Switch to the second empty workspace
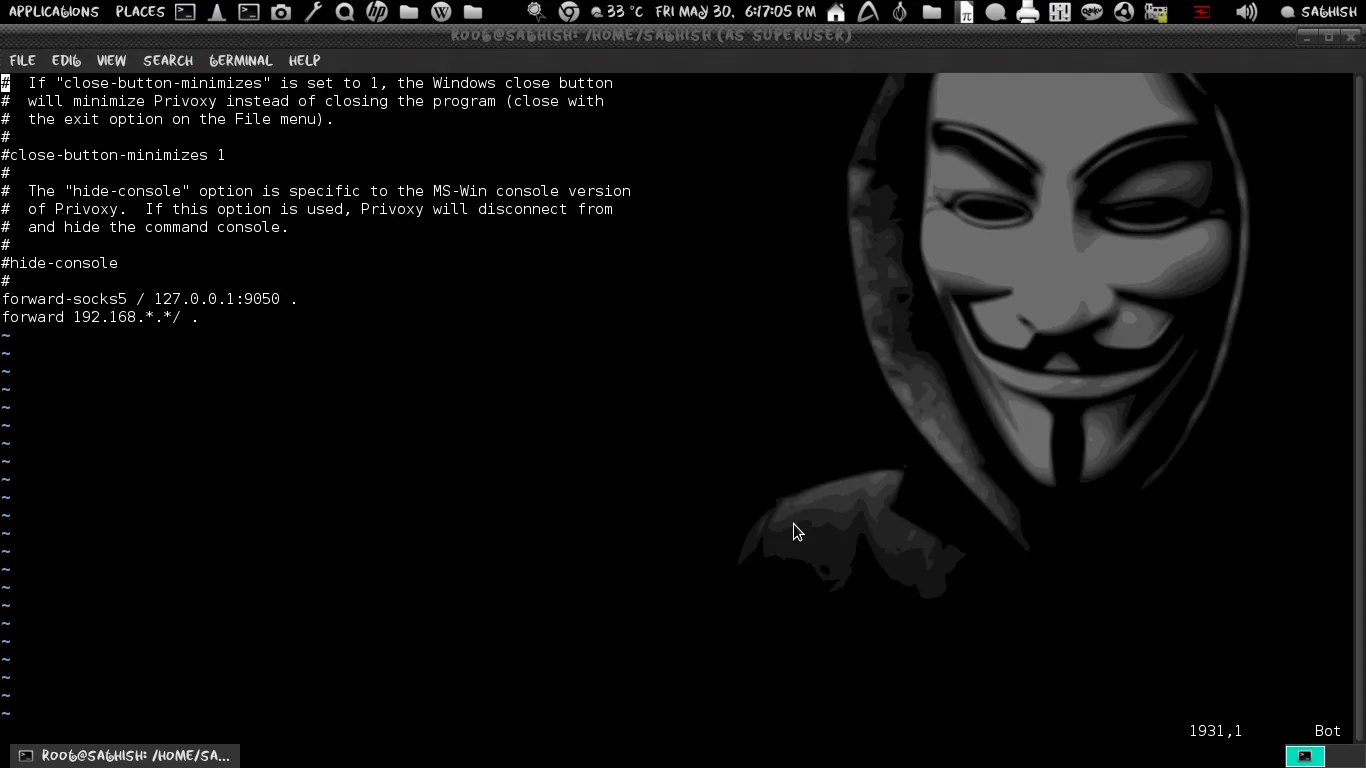This screenshot has width=1366, height=768. pyautogui.click(x=1345, y=756)
